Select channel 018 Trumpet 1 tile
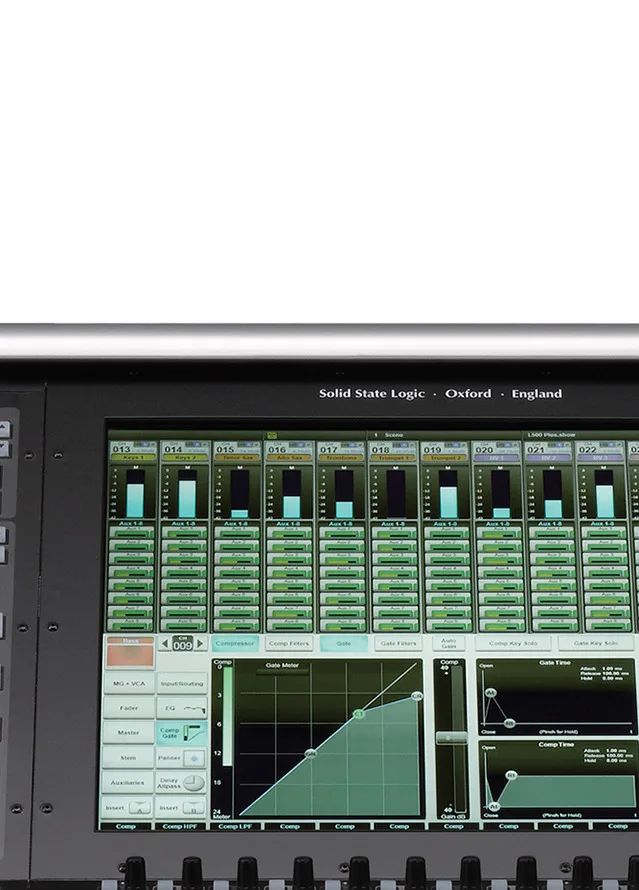The width and height of the screenshot is (639, 890). 393,452
